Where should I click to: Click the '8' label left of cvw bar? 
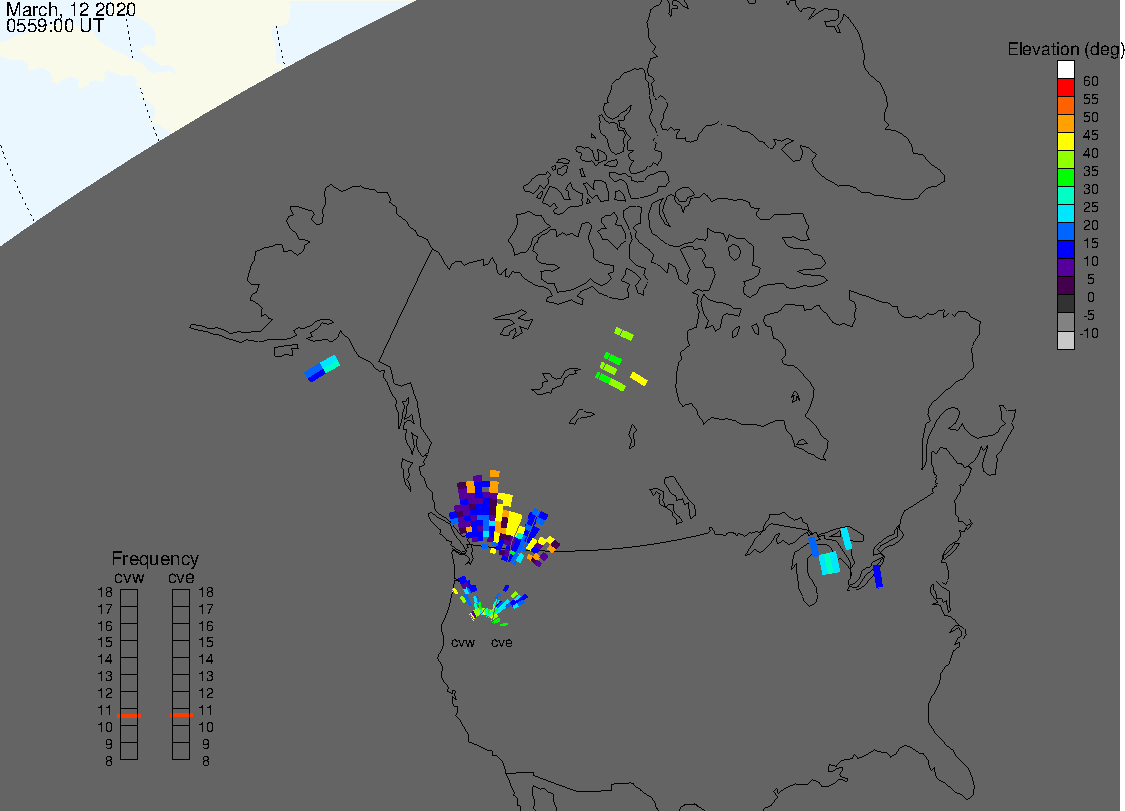point(109,761)
